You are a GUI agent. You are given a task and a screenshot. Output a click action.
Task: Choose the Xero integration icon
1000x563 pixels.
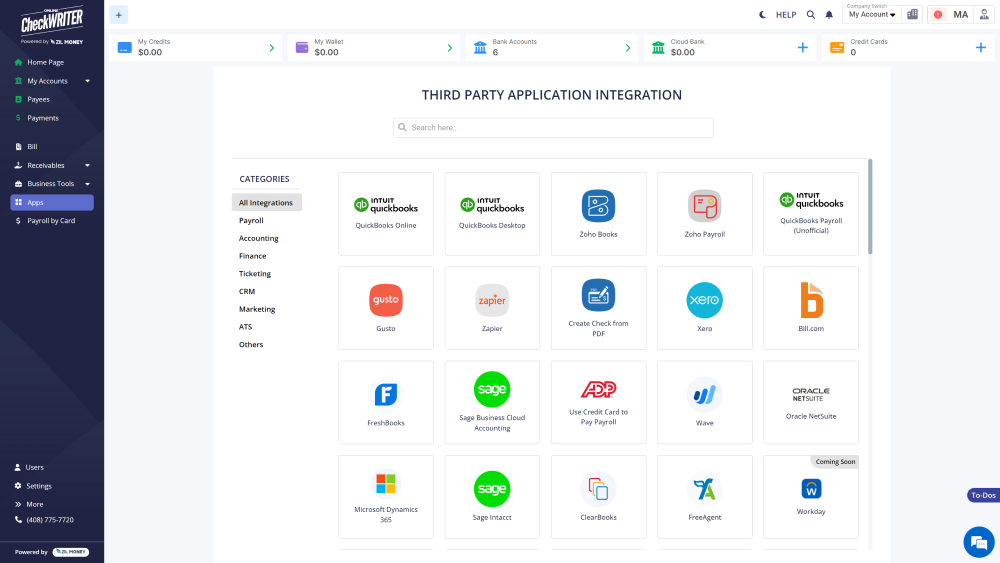tap(704, 300)
